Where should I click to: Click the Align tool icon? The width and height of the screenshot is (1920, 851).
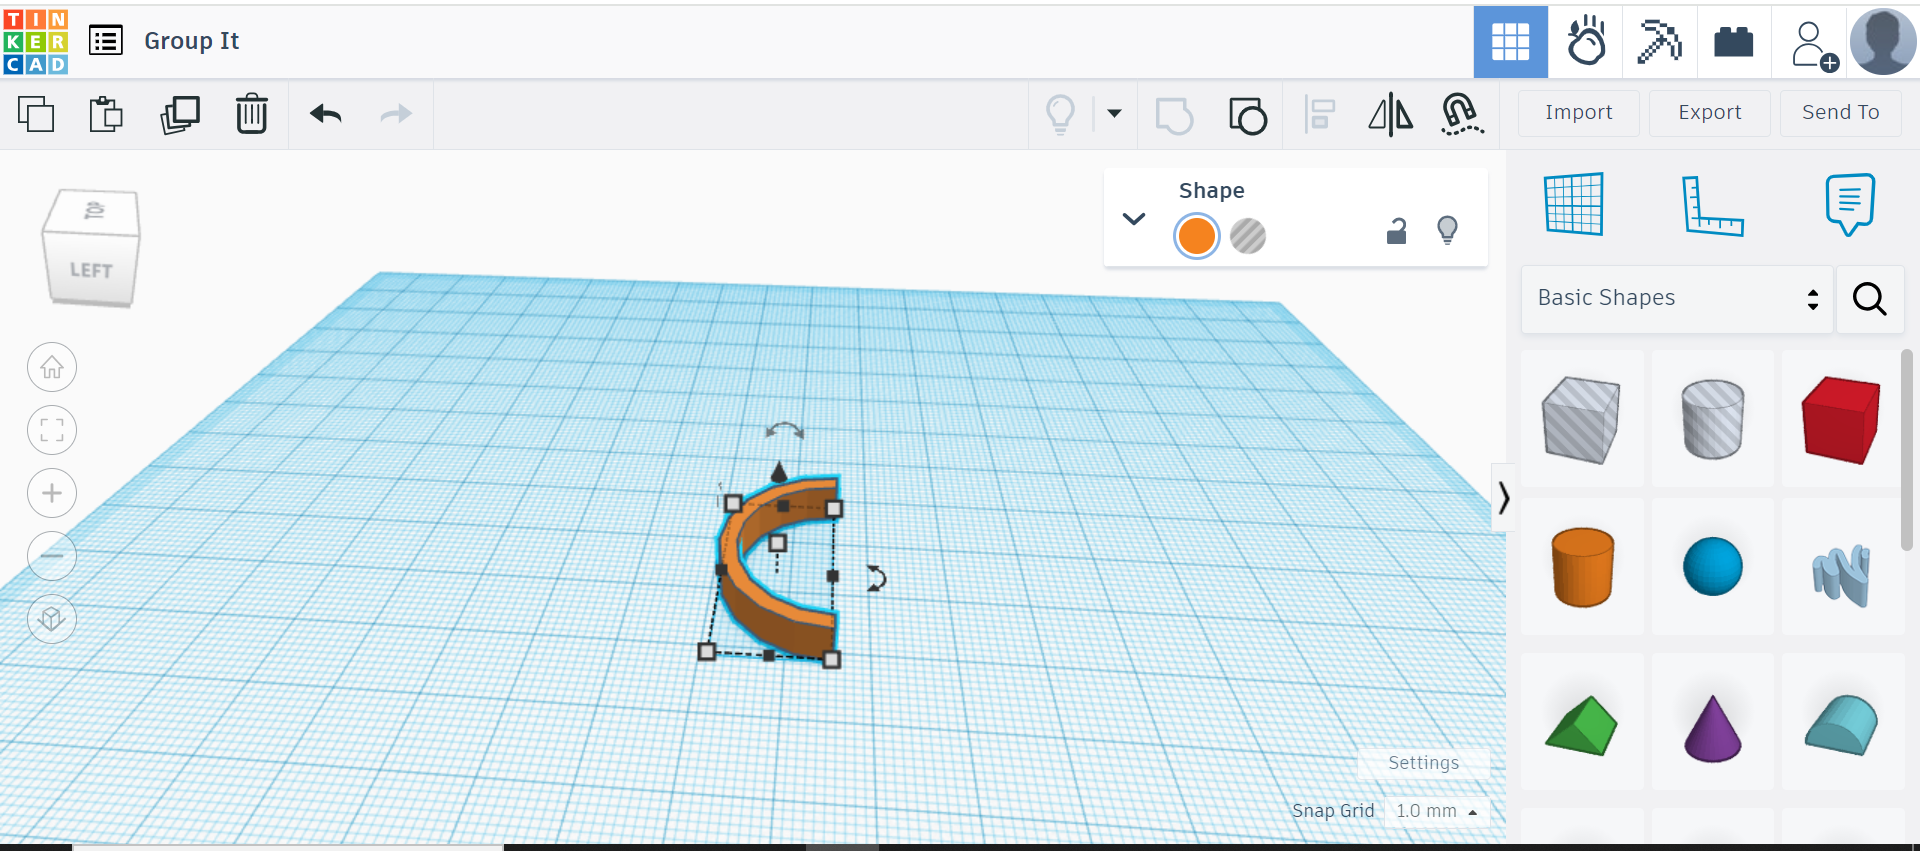point(1320,115)
